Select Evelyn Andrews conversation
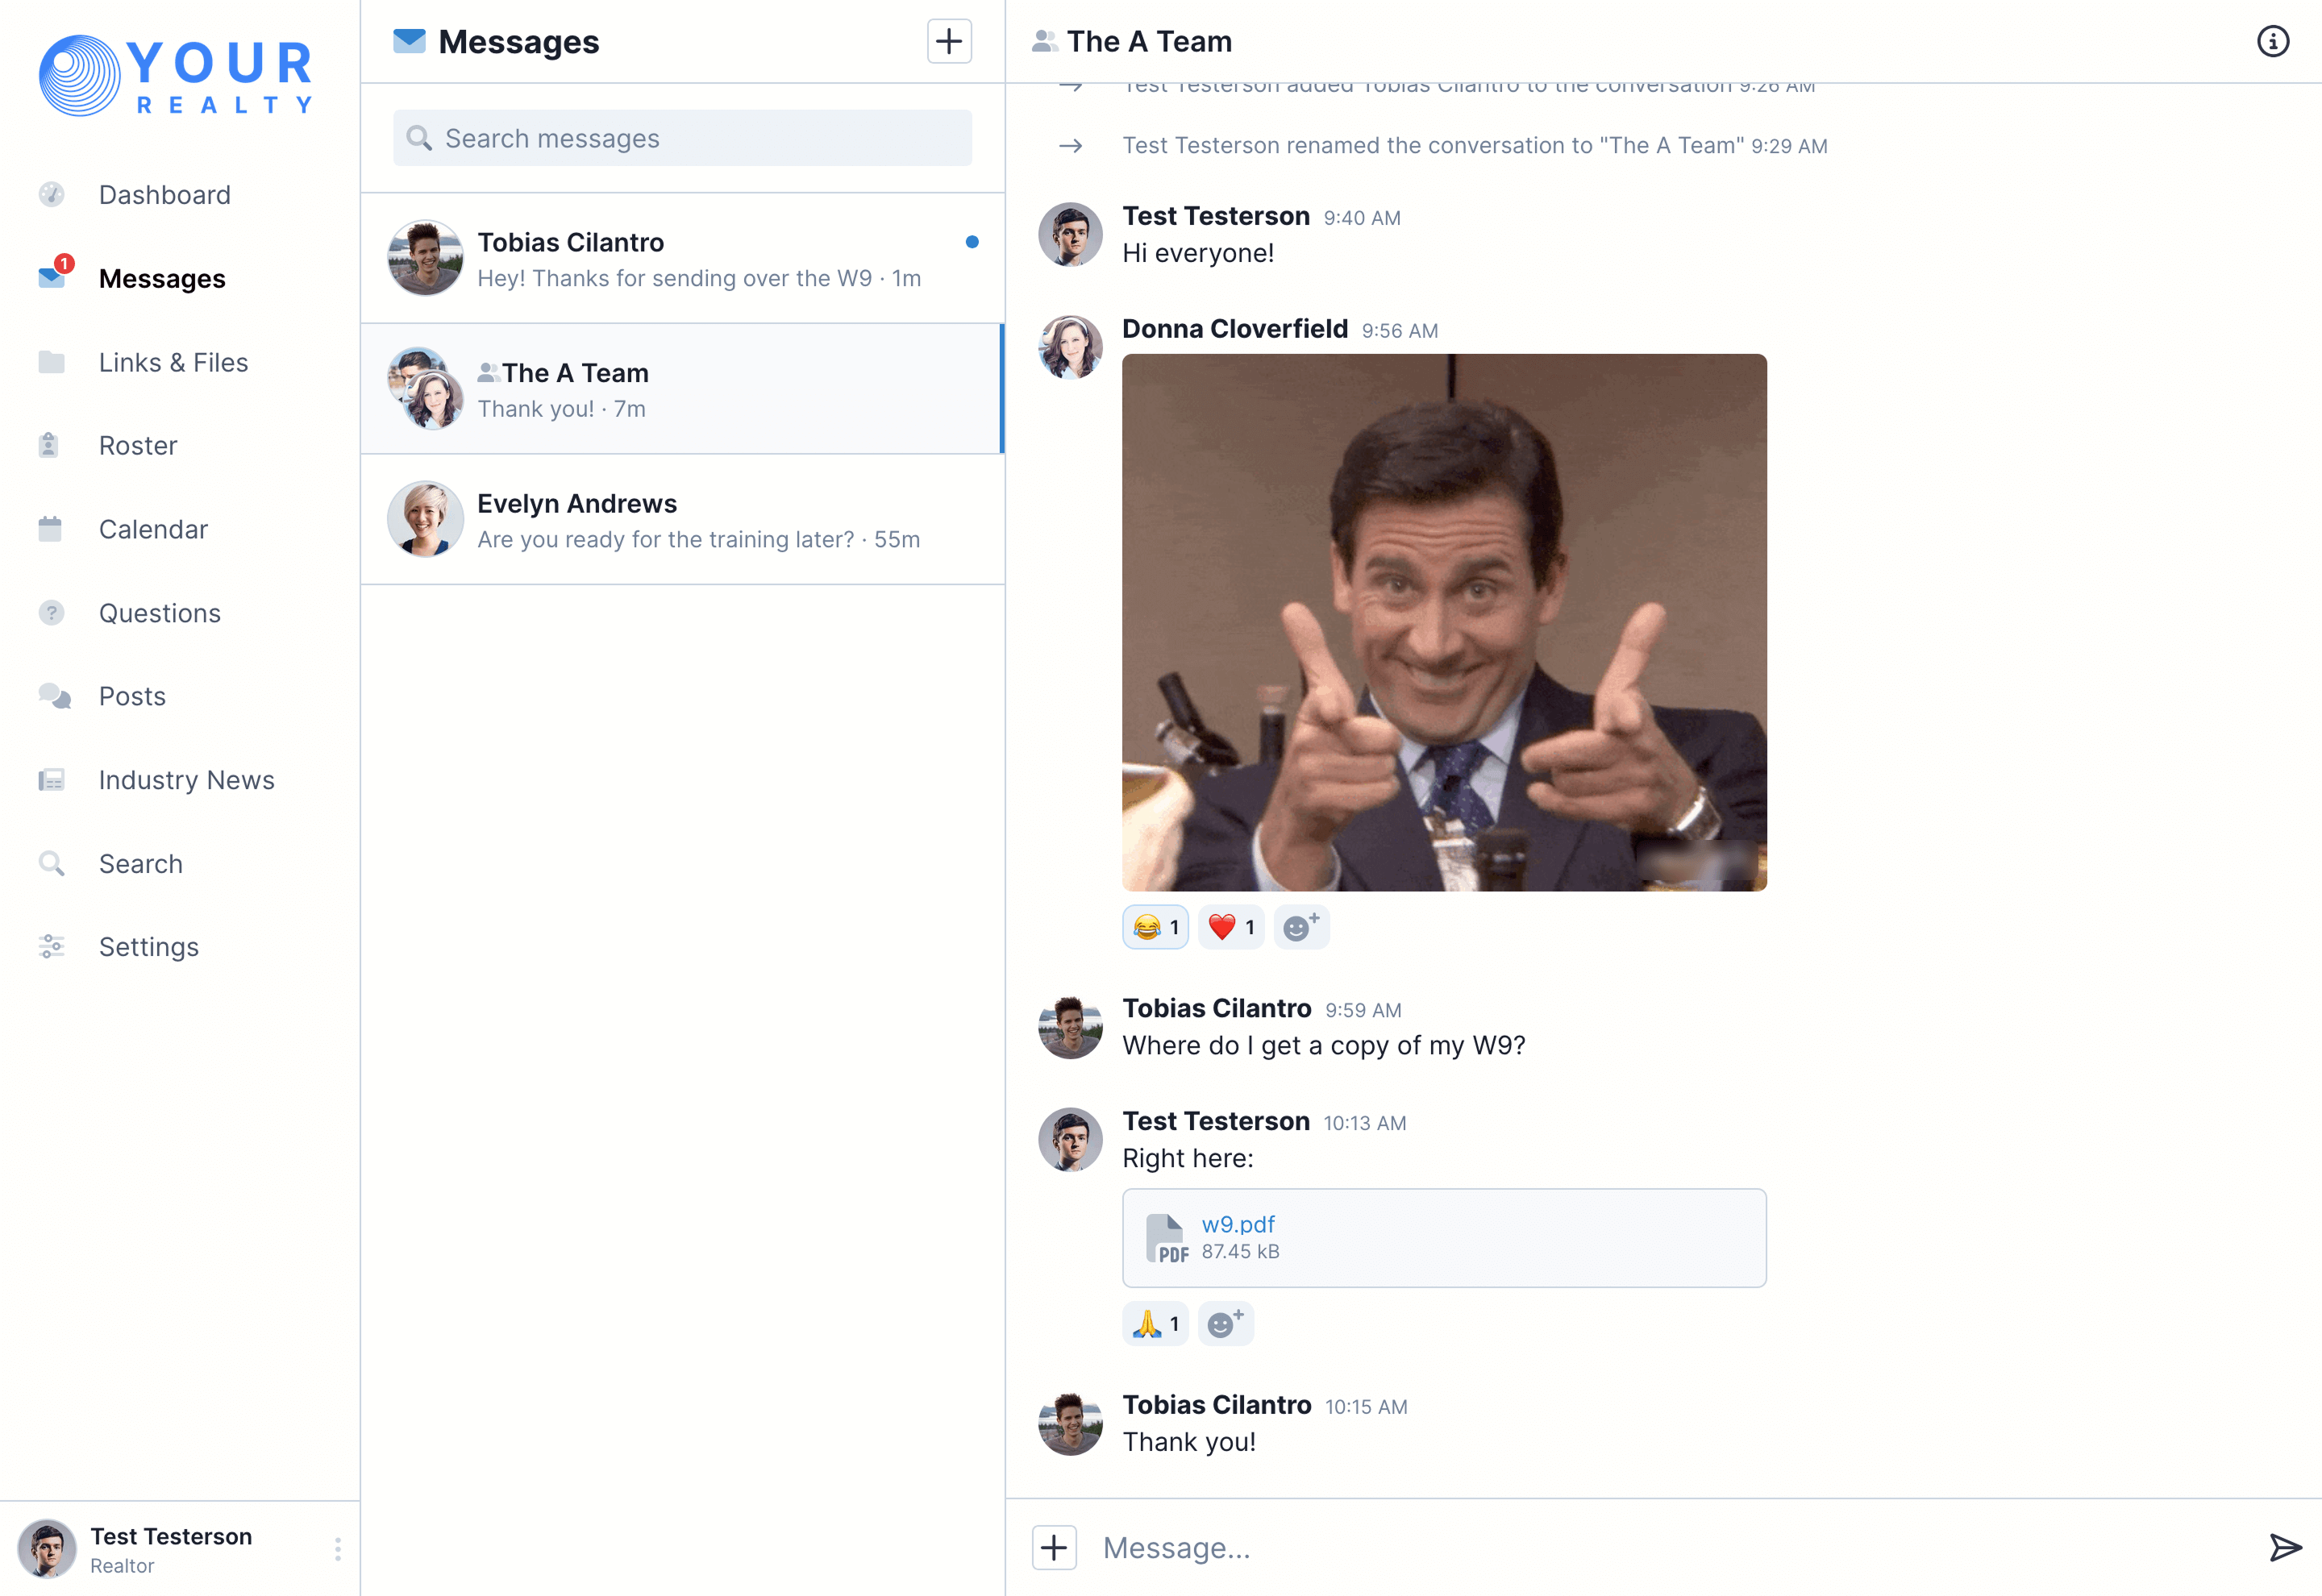The height and width of the screenshot is (1596, 2322). tap(682, 520)
